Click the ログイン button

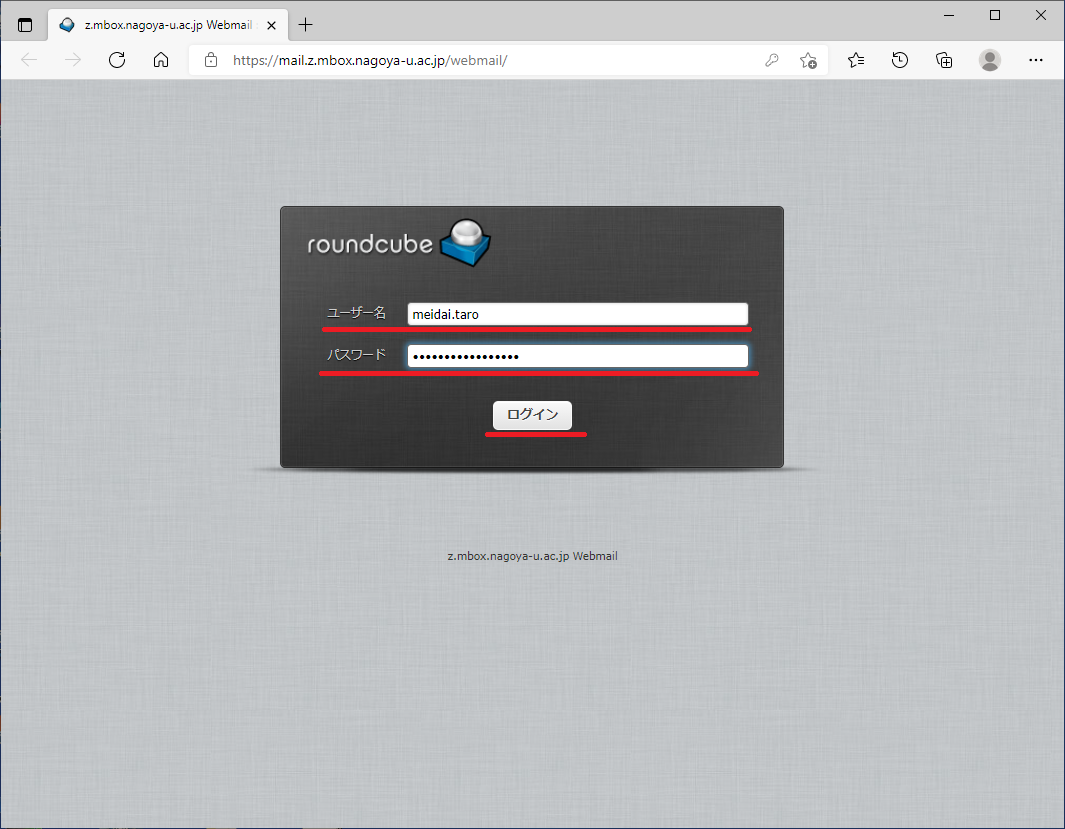(532, 415)
